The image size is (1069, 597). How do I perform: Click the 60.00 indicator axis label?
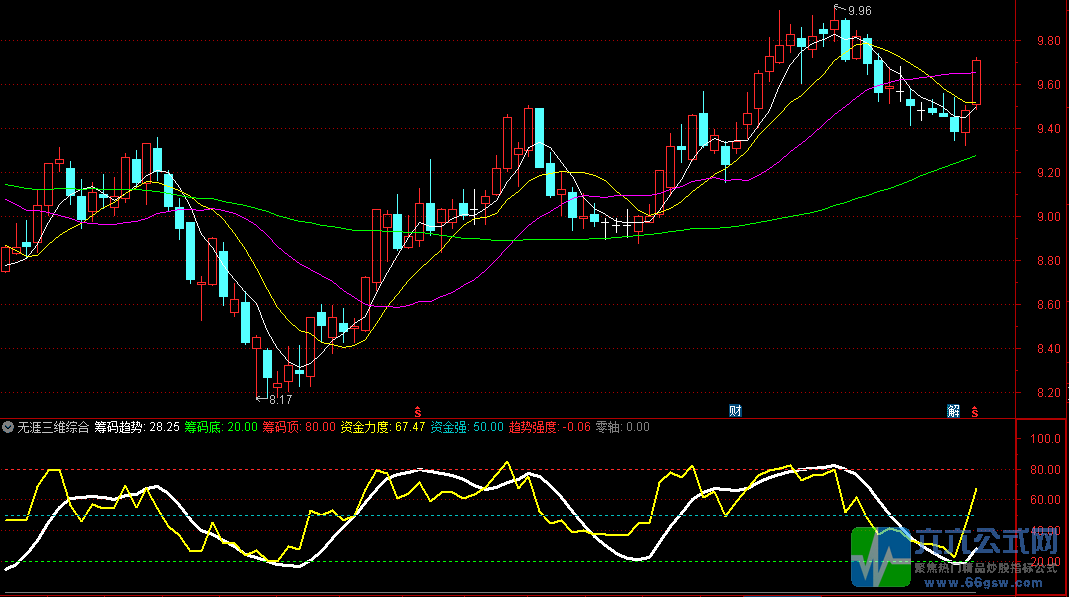[x=1045, y=500]
